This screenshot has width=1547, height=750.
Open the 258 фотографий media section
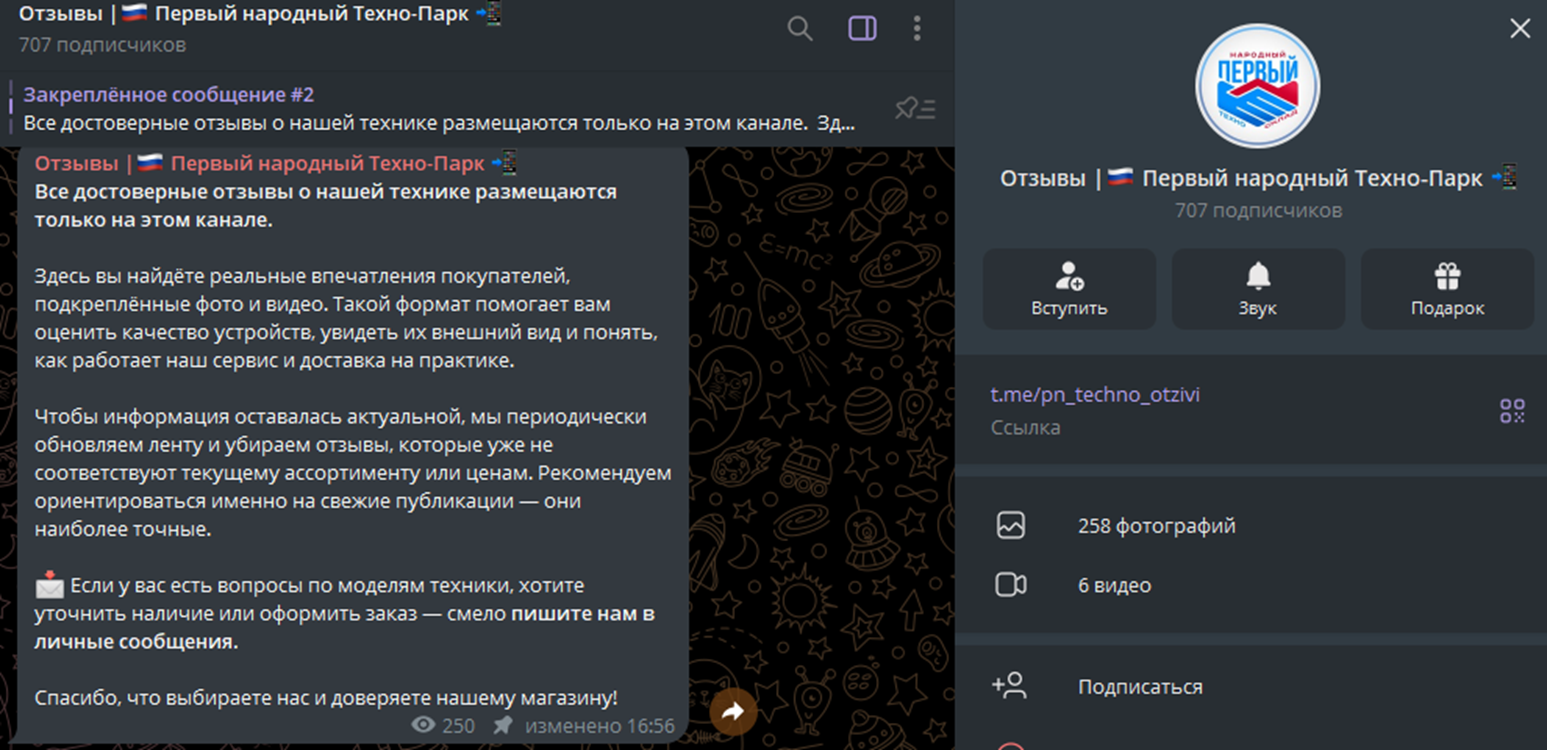1156,526
